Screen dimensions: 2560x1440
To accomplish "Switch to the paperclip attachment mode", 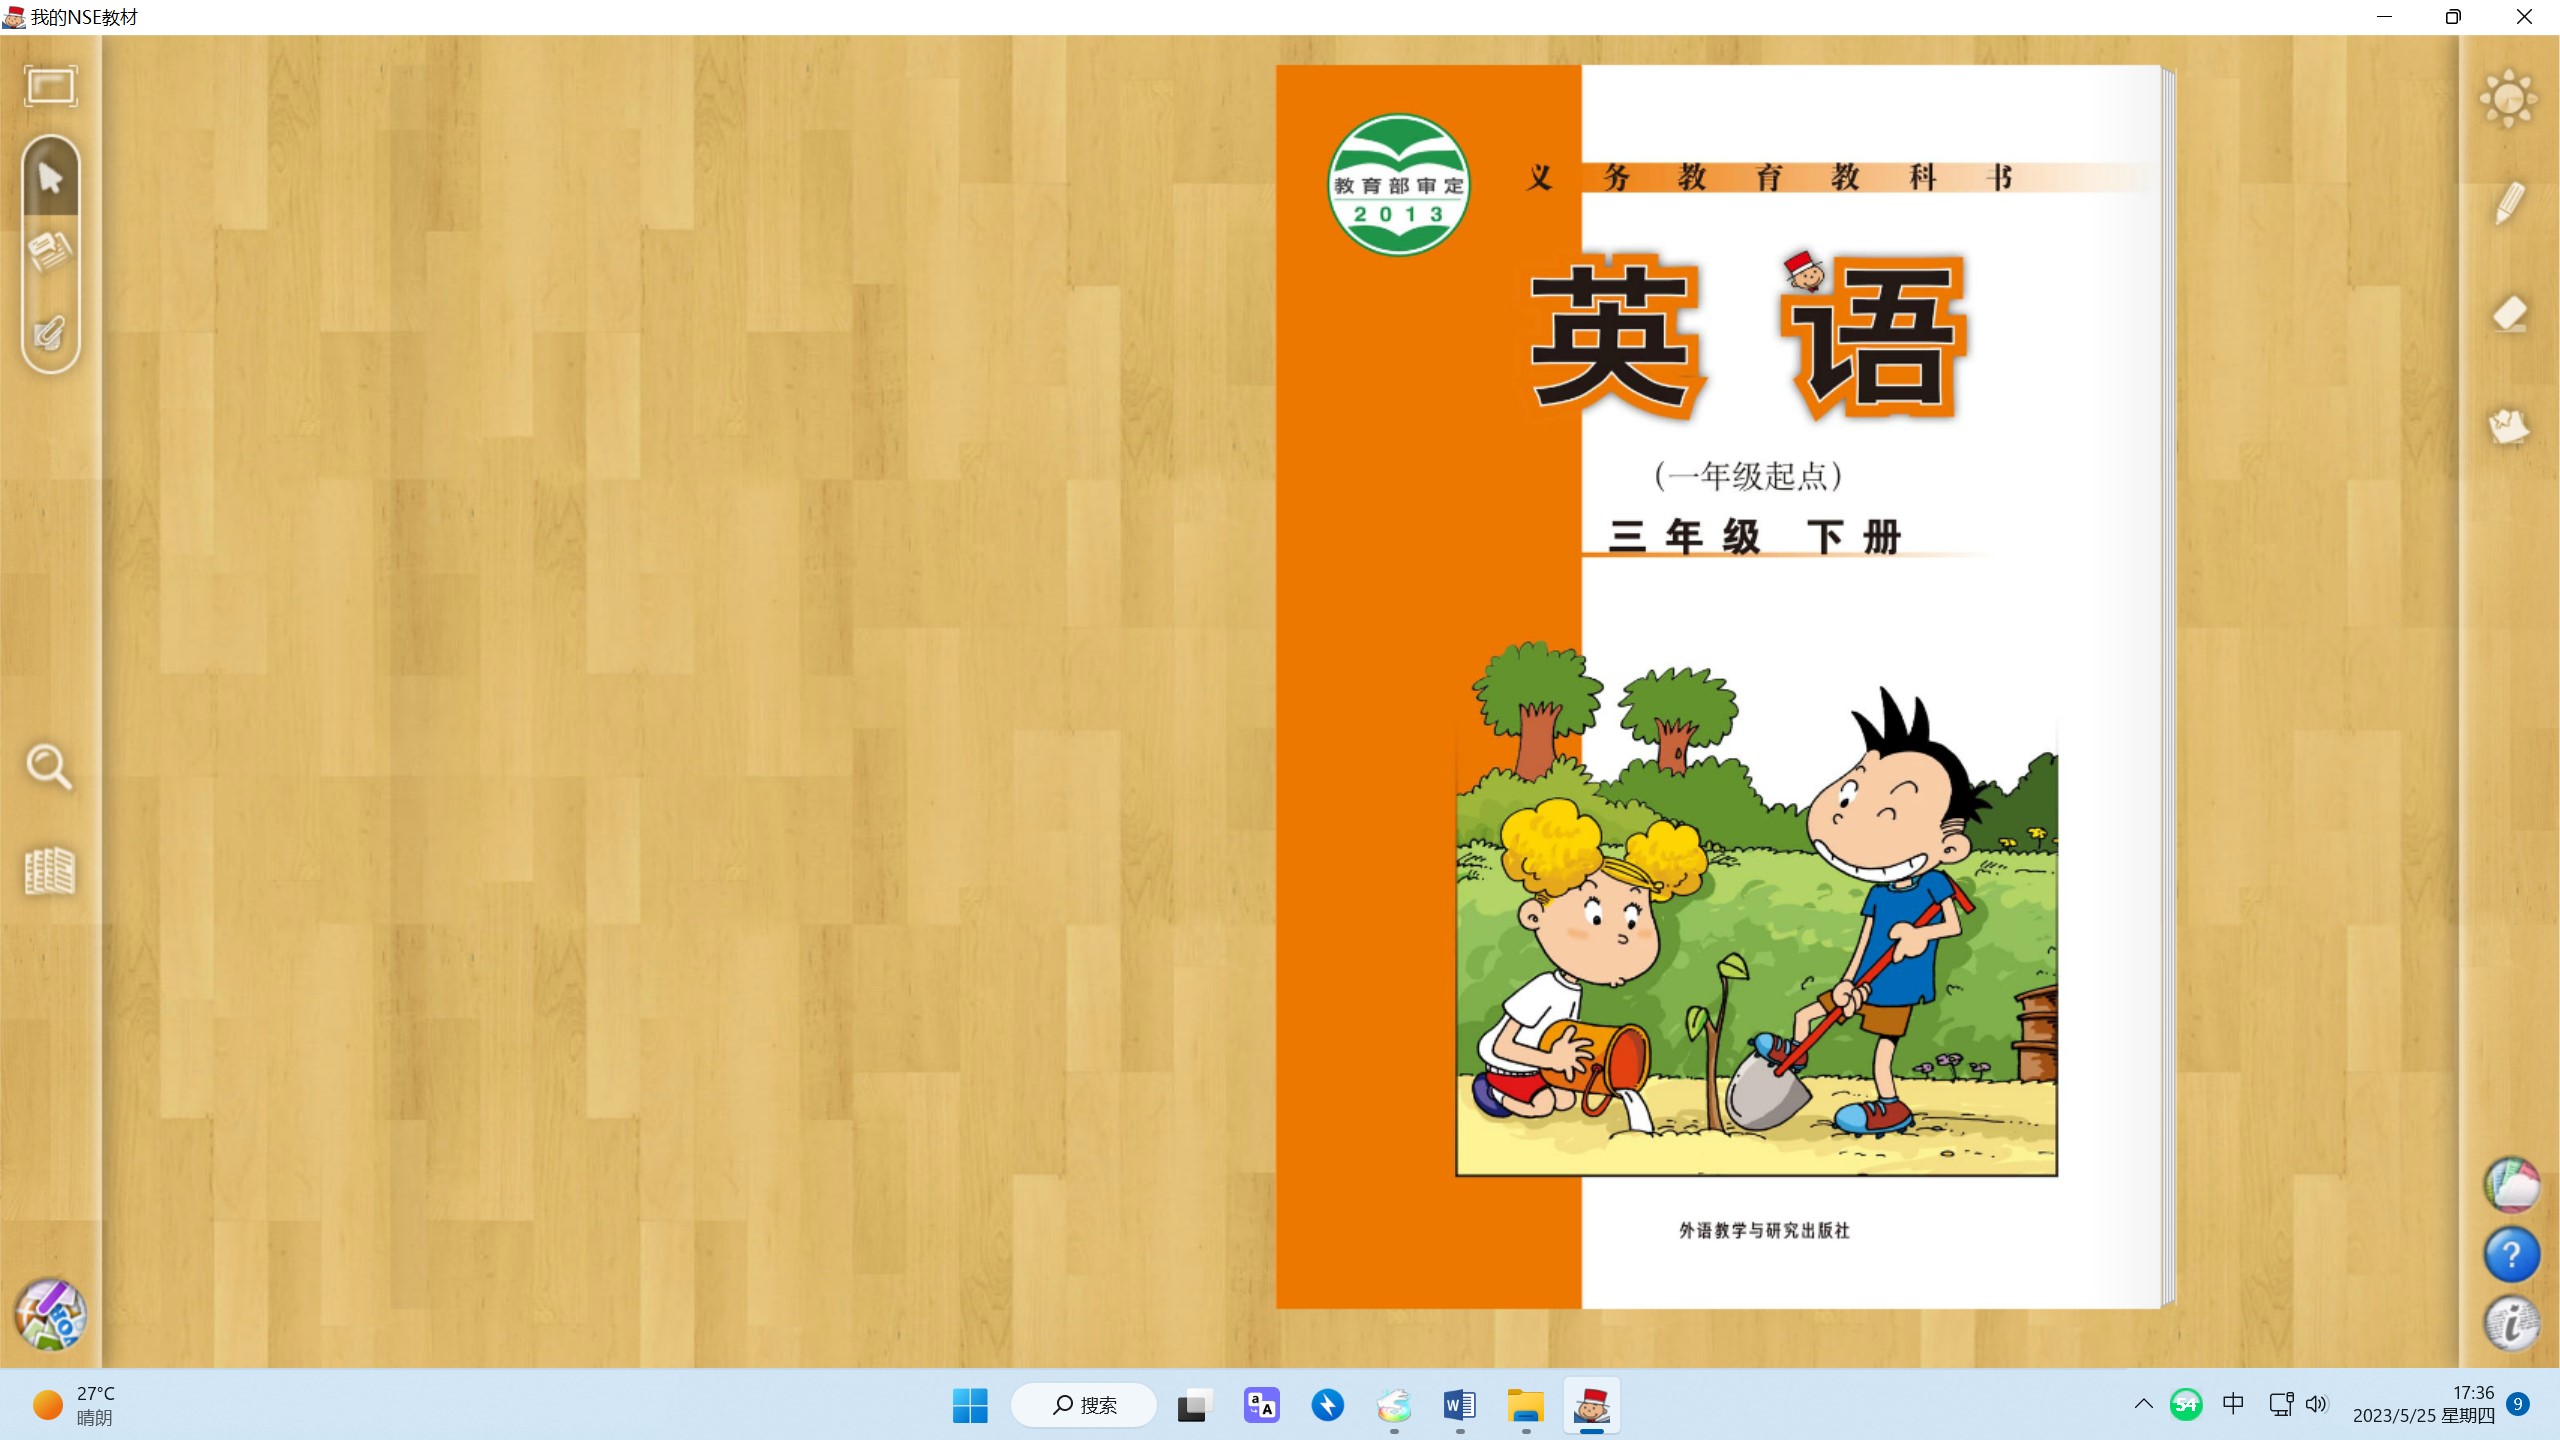I will click(50, 332).
